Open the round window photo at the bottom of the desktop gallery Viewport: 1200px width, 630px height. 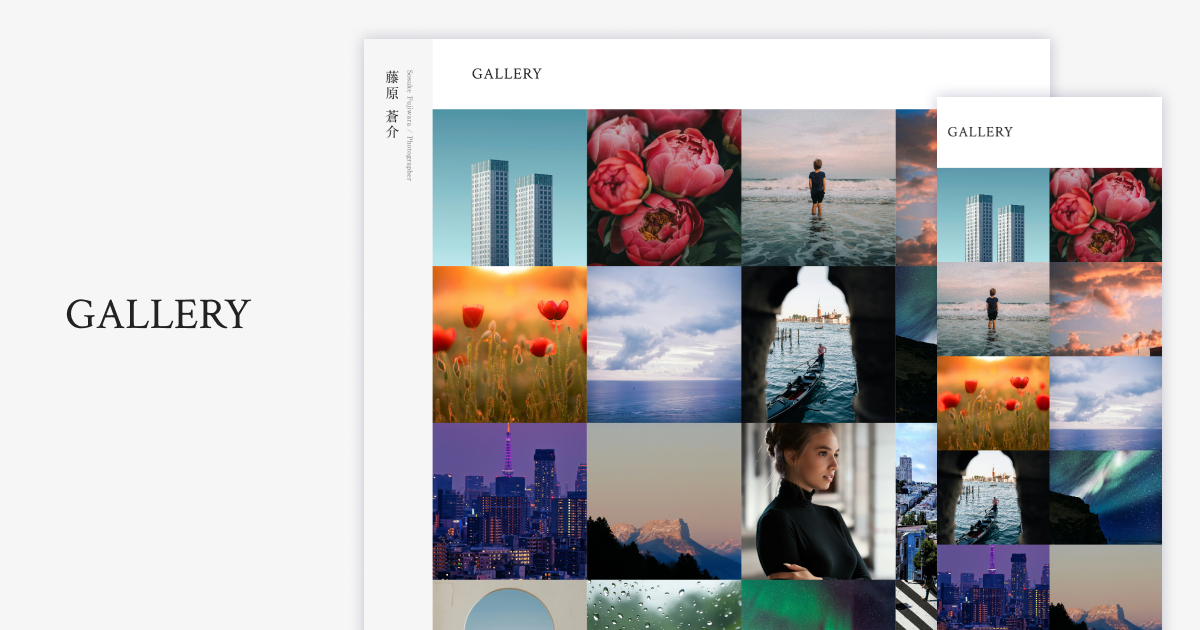pos(510,605)
